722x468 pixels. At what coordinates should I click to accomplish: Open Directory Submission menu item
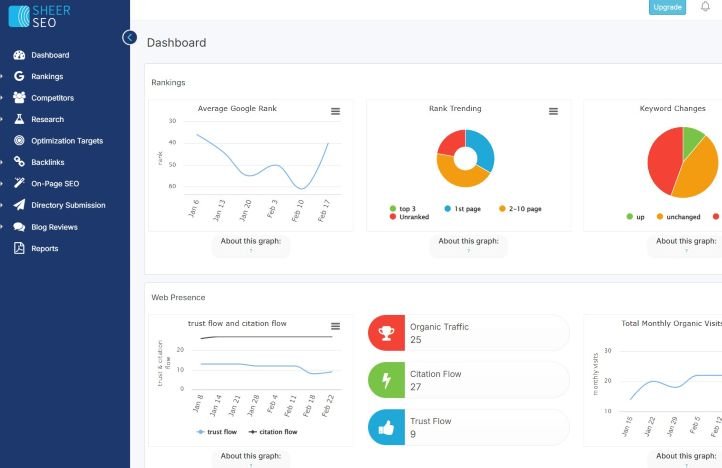pos(68,205)
